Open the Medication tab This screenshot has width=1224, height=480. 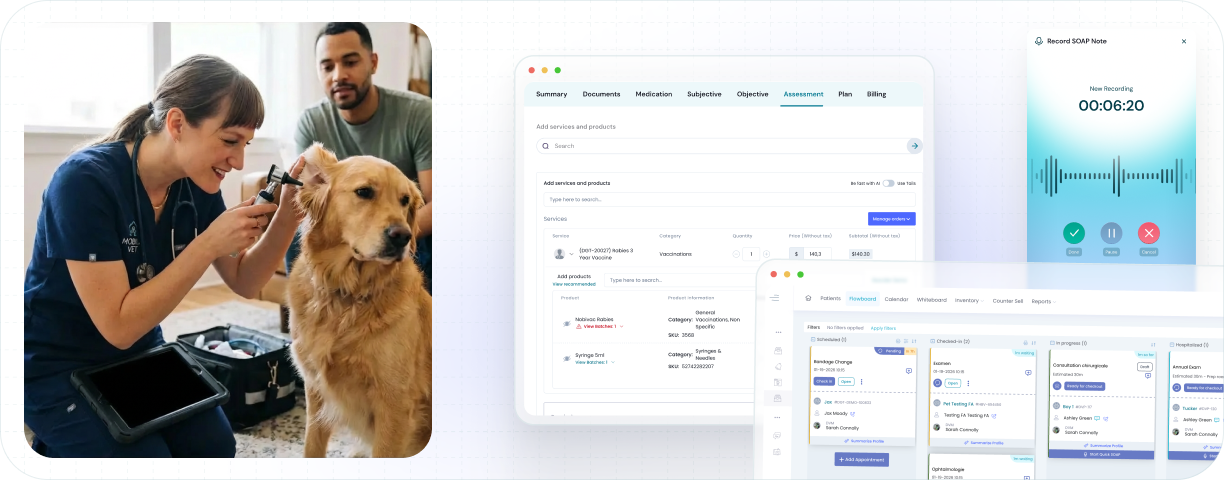(654, 94)
